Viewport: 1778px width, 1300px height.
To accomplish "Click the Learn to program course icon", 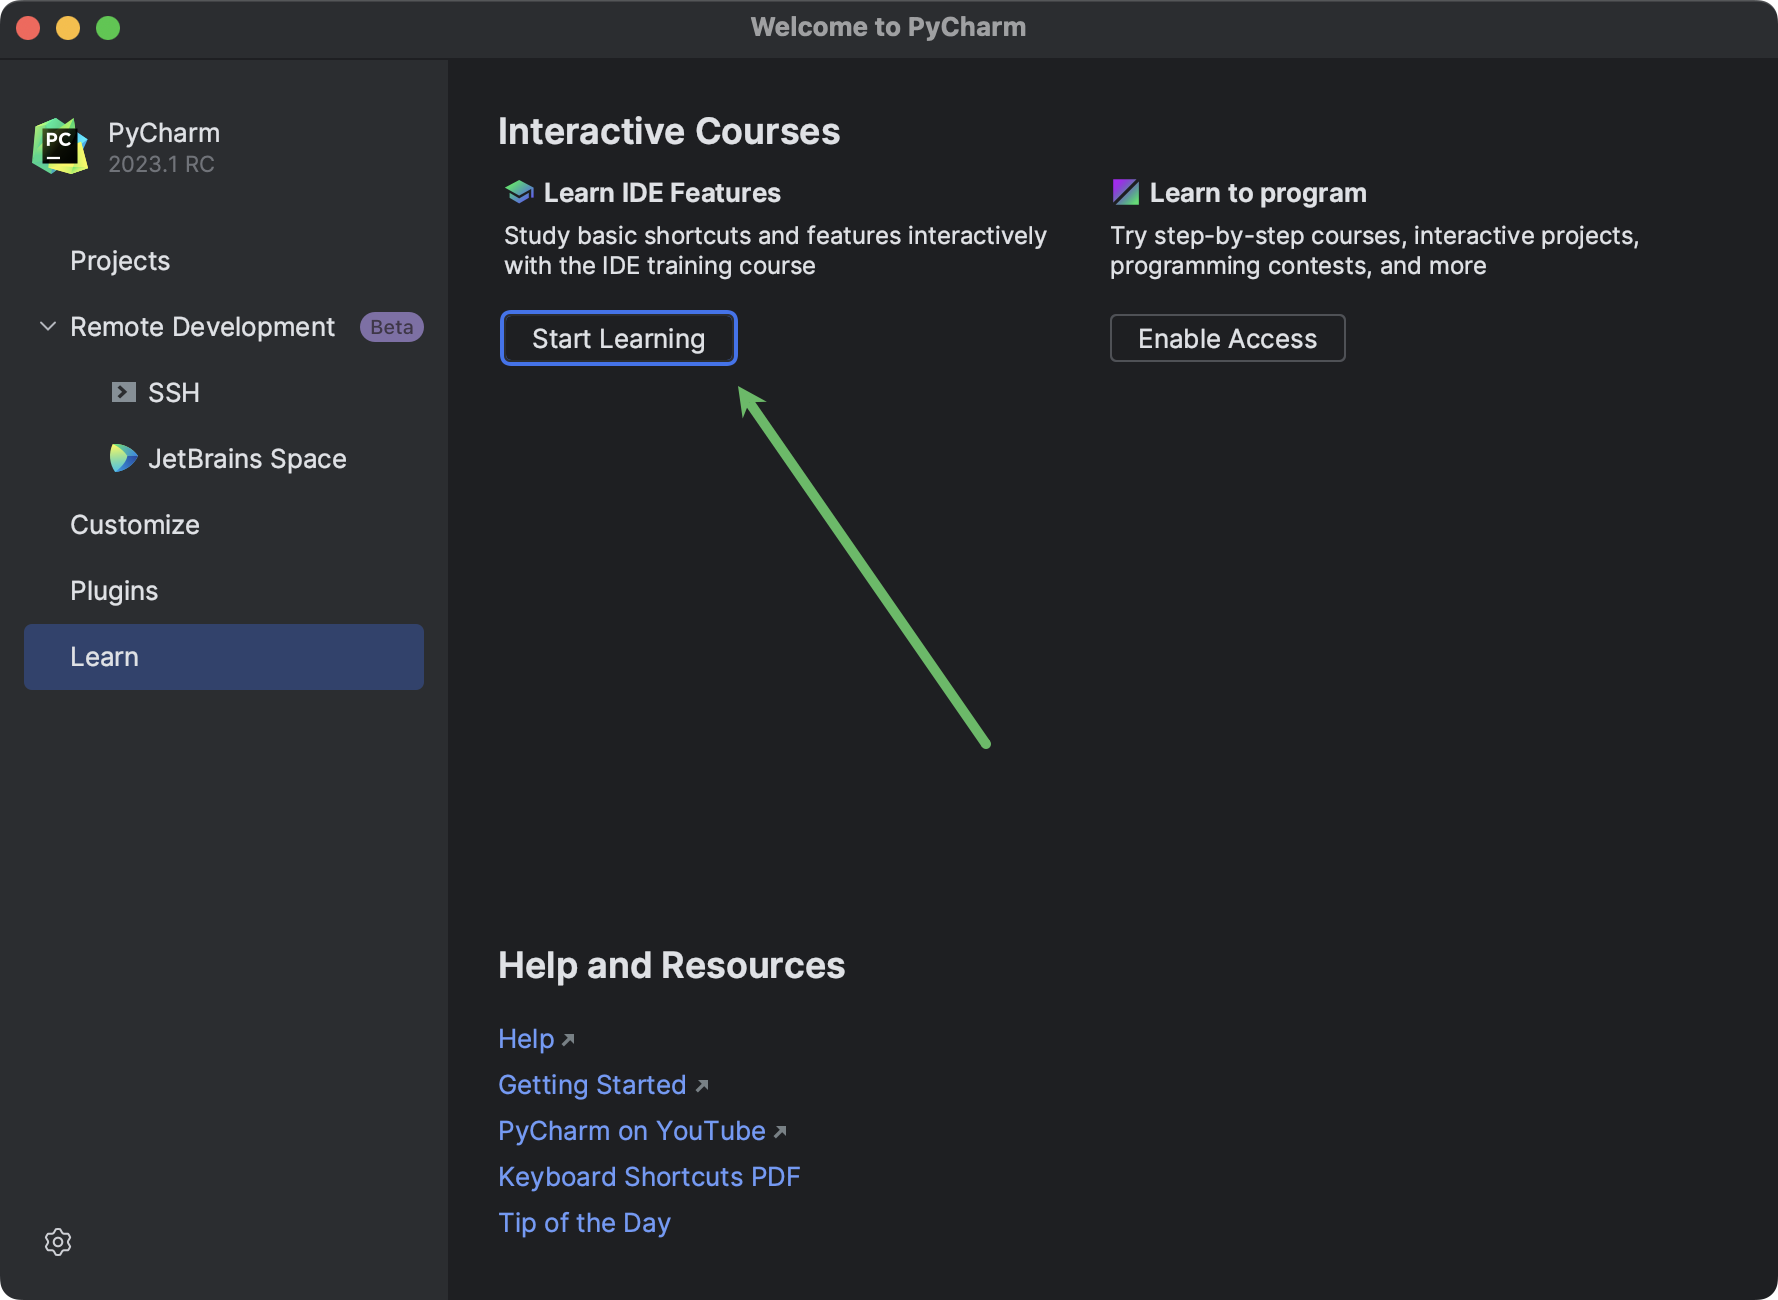I will (1126, 191).
